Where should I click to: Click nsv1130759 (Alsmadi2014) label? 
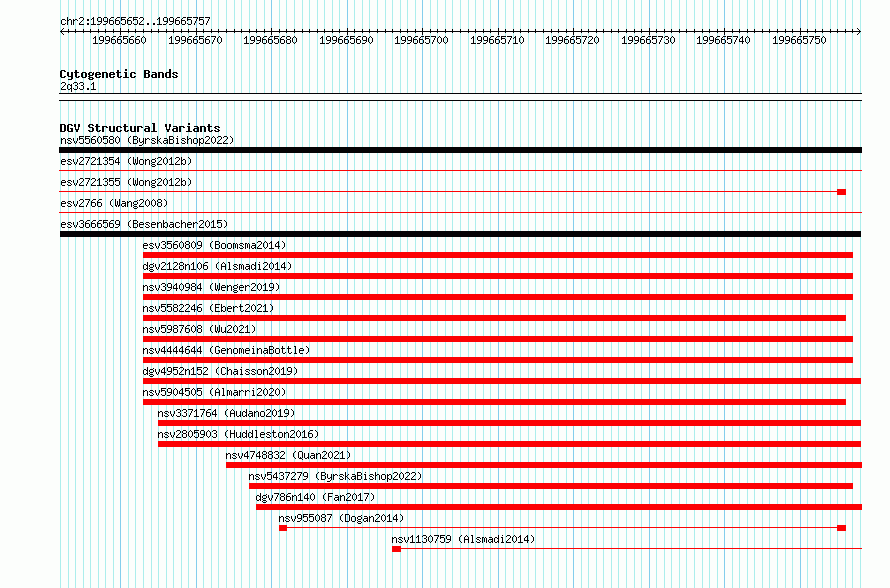[x=463, y=539]
